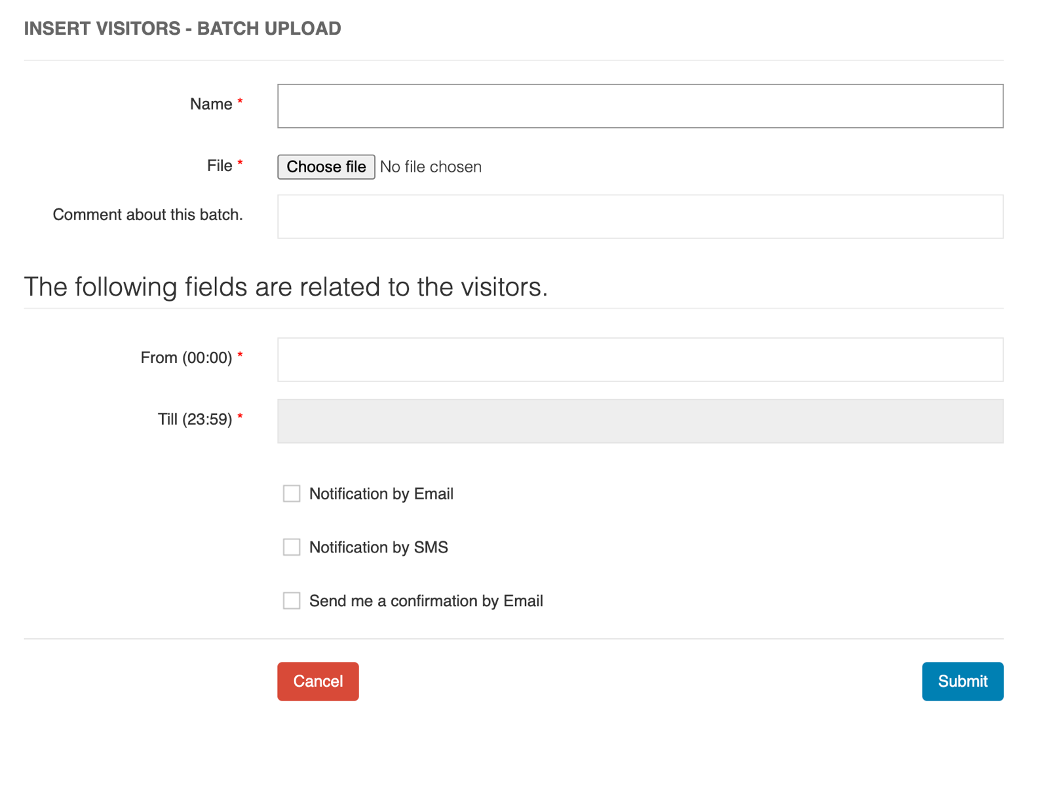Click the 'Comment about this batch.' label
The image size is (1038, 792).
point(148,215)
